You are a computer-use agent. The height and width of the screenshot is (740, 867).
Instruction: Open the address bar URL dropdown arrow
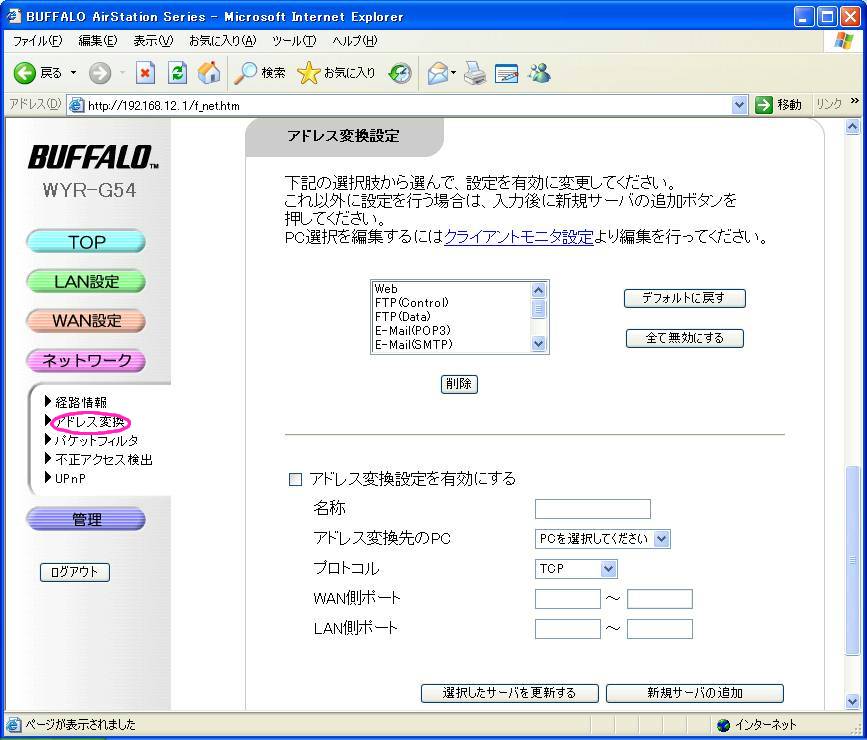point(740,105)
